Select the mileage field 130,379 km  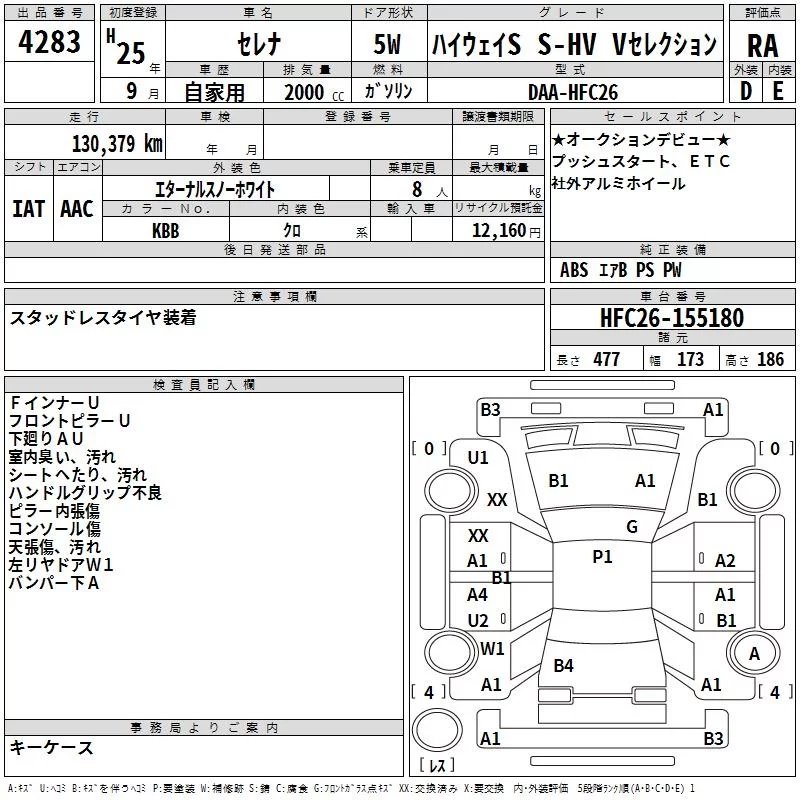[117, 144]
